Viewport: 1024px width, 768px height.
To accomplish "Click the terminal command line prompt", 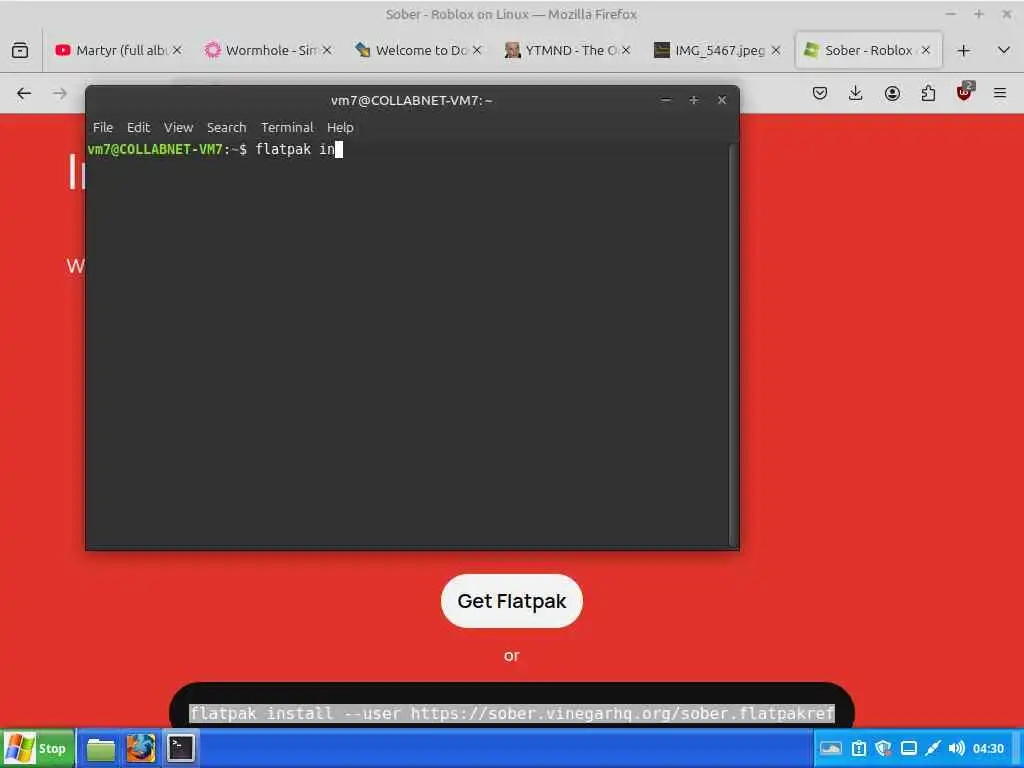I will [215, 149].
